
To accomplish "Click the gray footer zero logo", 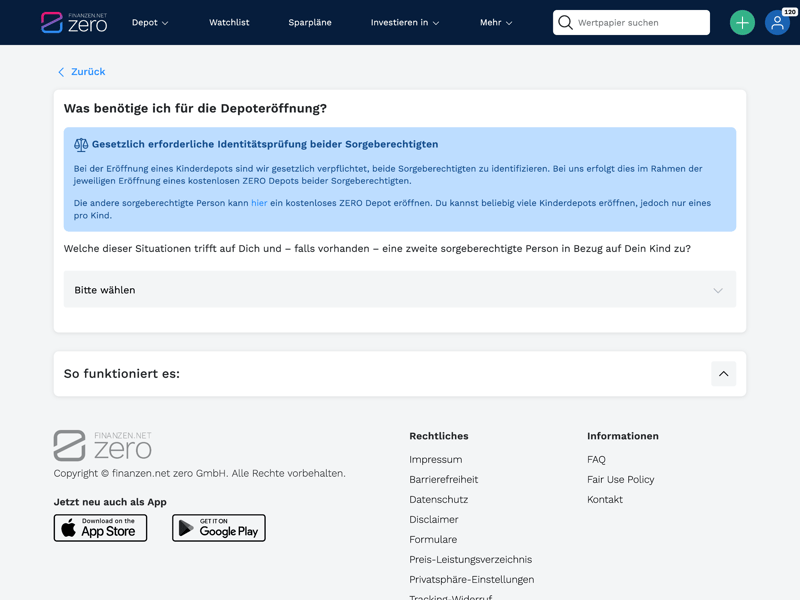I will 102,446.
